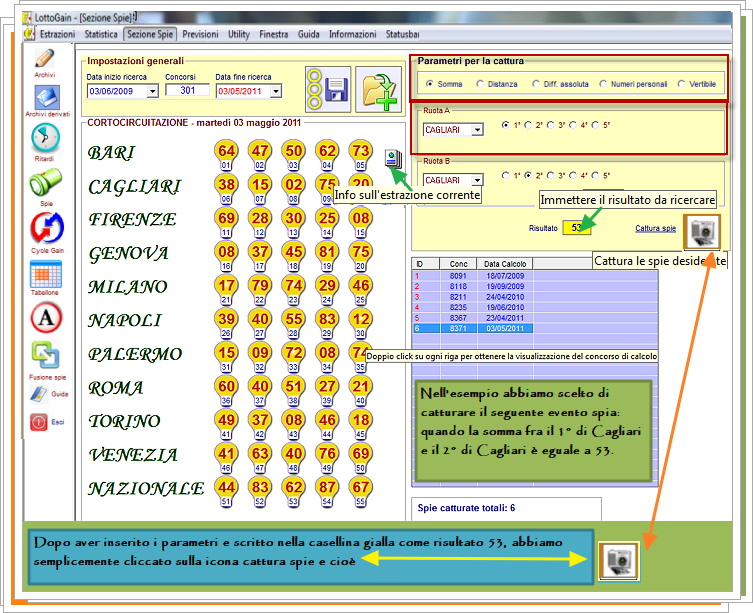
Task: Click the red letter A icon
Action: 46,318
